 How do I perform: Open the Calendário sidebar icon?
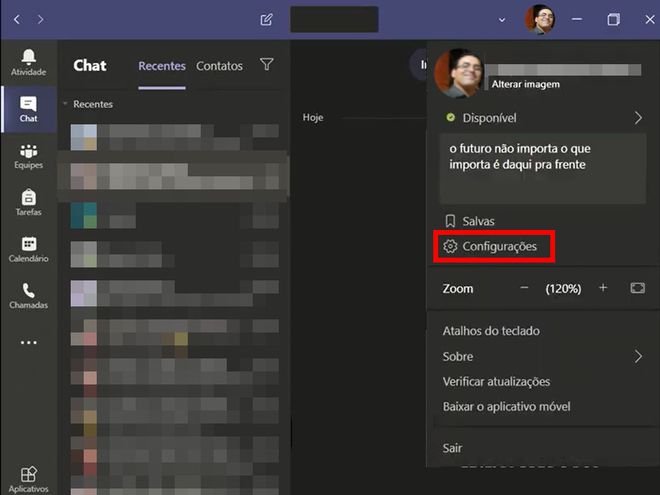29,249
